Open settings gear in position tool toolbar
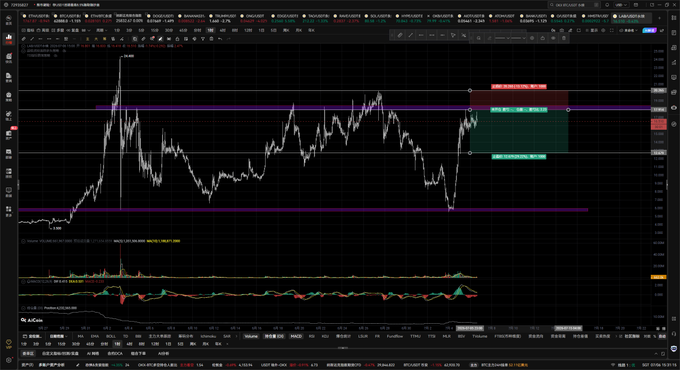The height and width of the screenshot is (370, 680). [532, 38]
